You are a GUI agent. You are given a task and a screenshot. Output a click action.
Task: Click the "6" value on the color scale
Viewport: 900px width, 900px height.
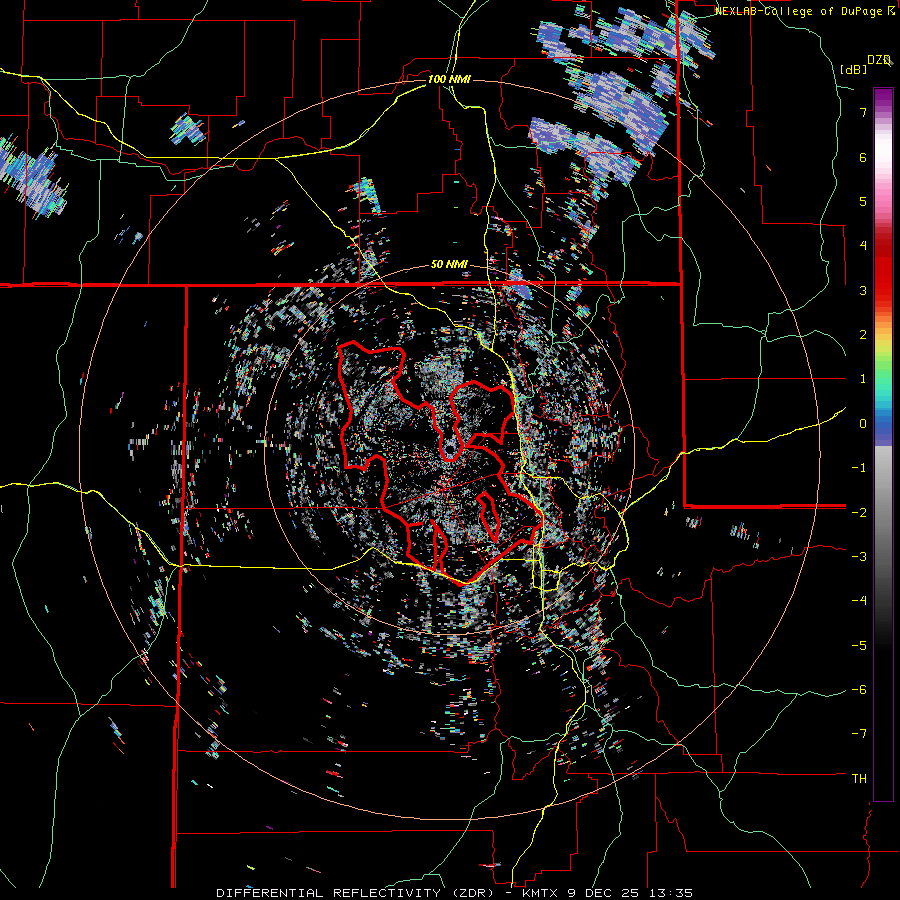[x=863, y=157]
